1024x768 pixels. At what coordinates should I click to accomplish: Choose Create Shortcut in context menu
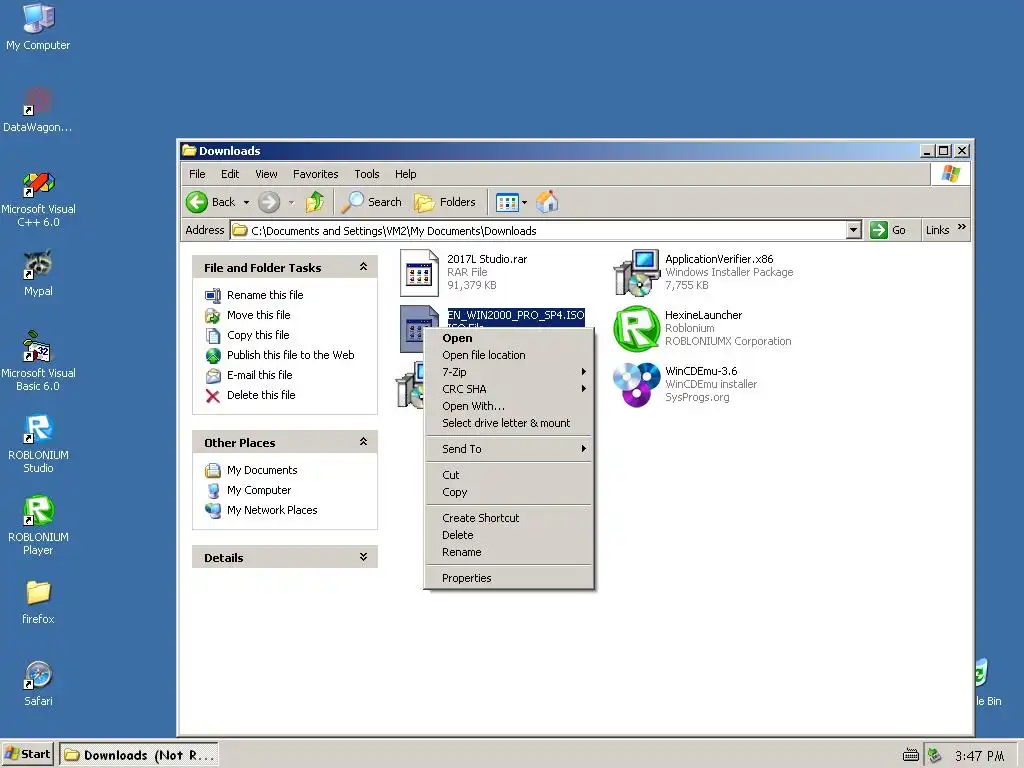[x=509, y=518]
